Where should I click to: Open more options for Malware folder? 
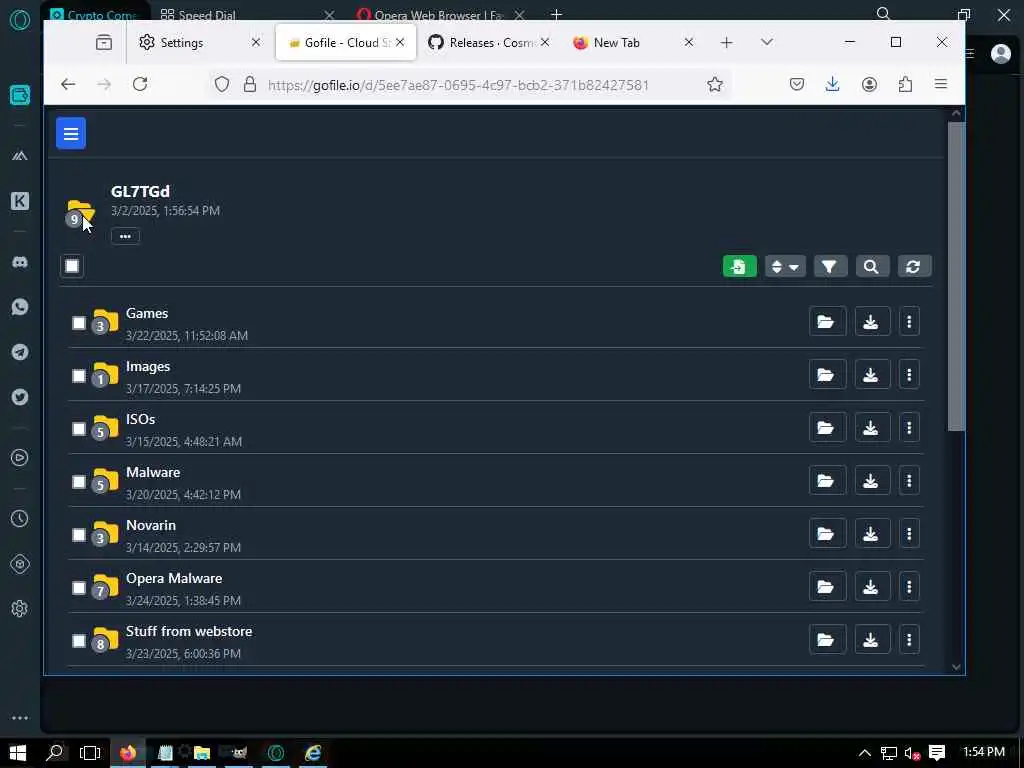pyautogui.click(x=909, y=480)
